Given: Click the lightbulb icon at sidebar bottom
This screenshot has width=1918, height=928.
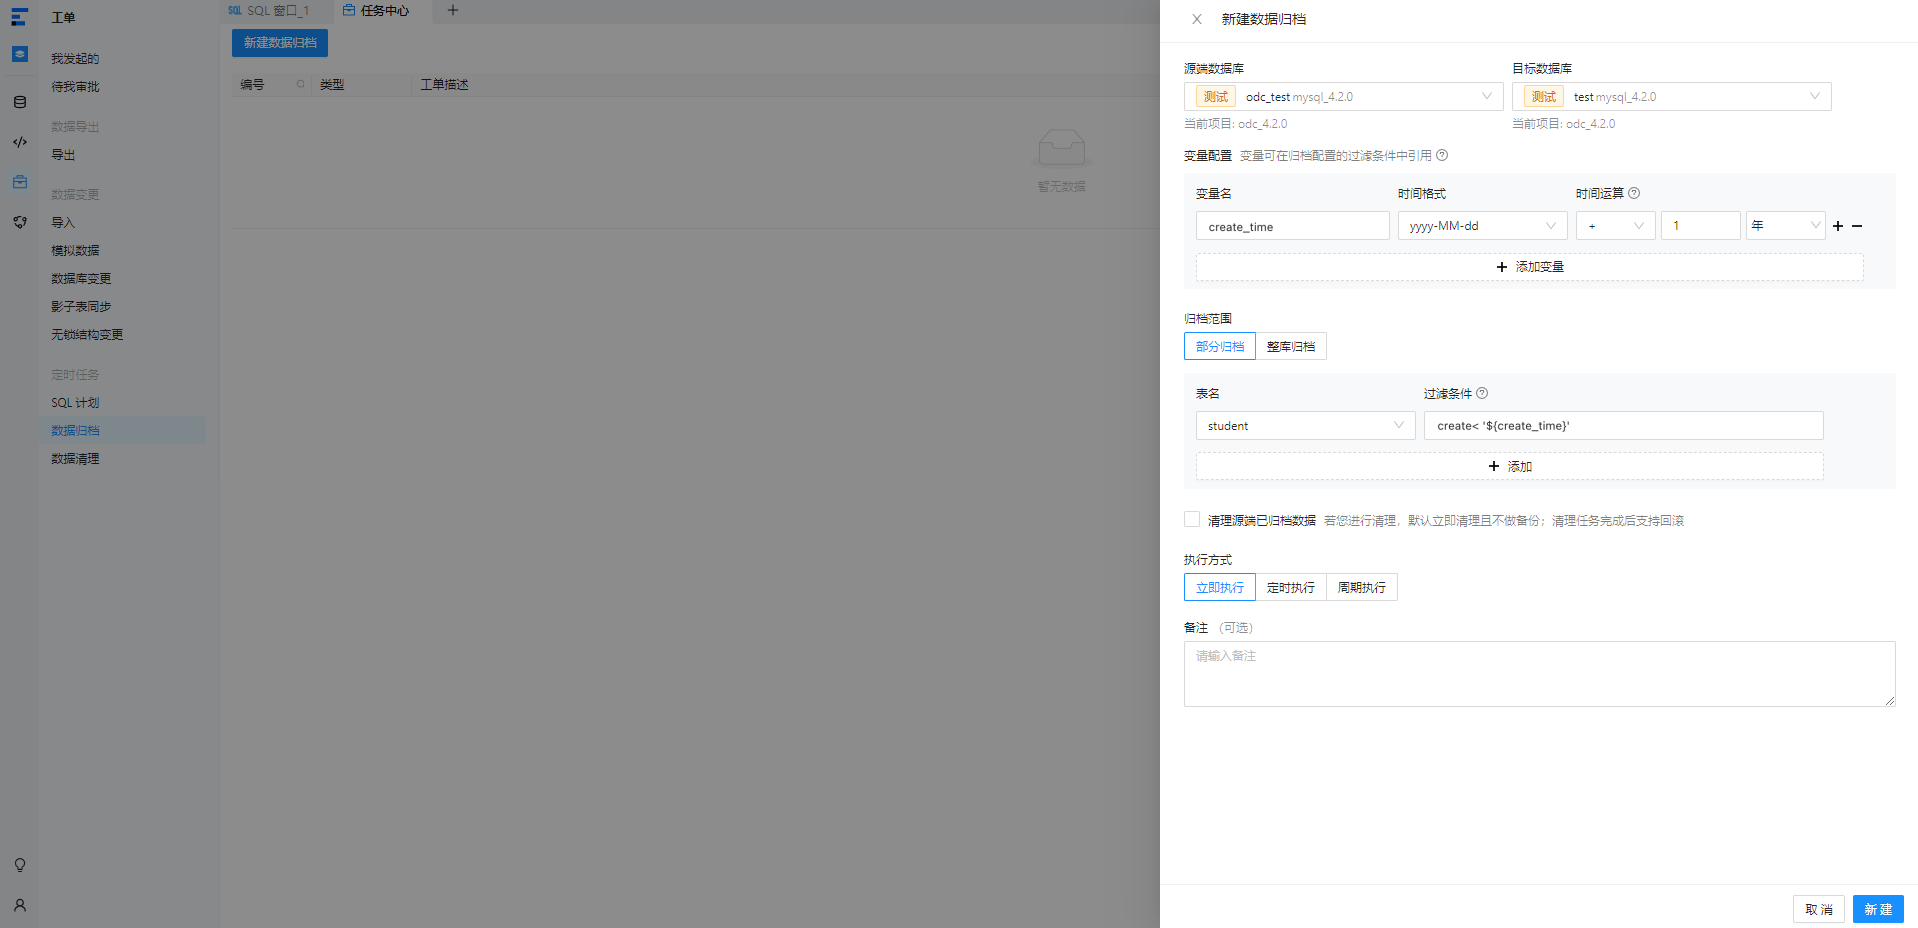Looking at the screenshot, I should [19, 865].
